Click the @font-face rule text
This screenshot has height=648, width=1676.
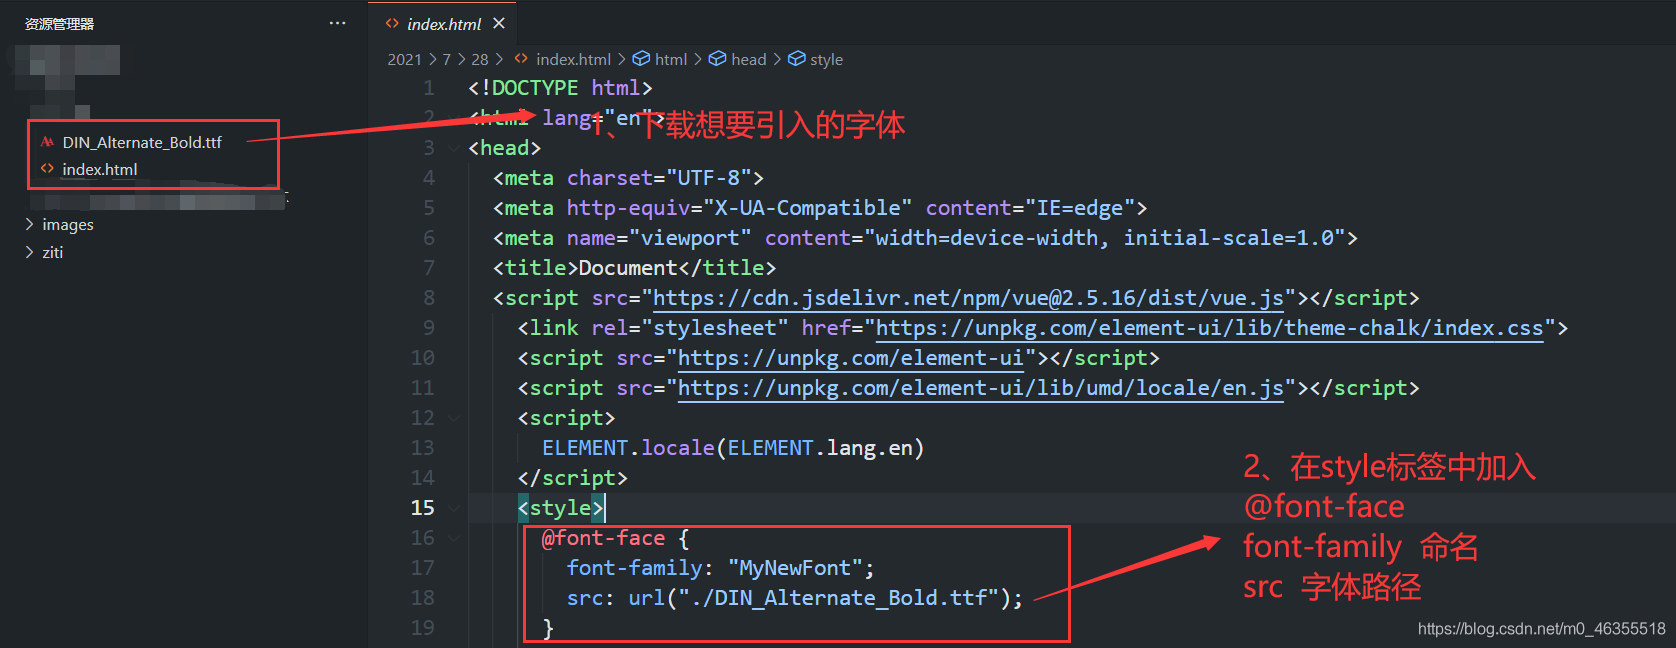pyautogui.click(x=603, y=538)
